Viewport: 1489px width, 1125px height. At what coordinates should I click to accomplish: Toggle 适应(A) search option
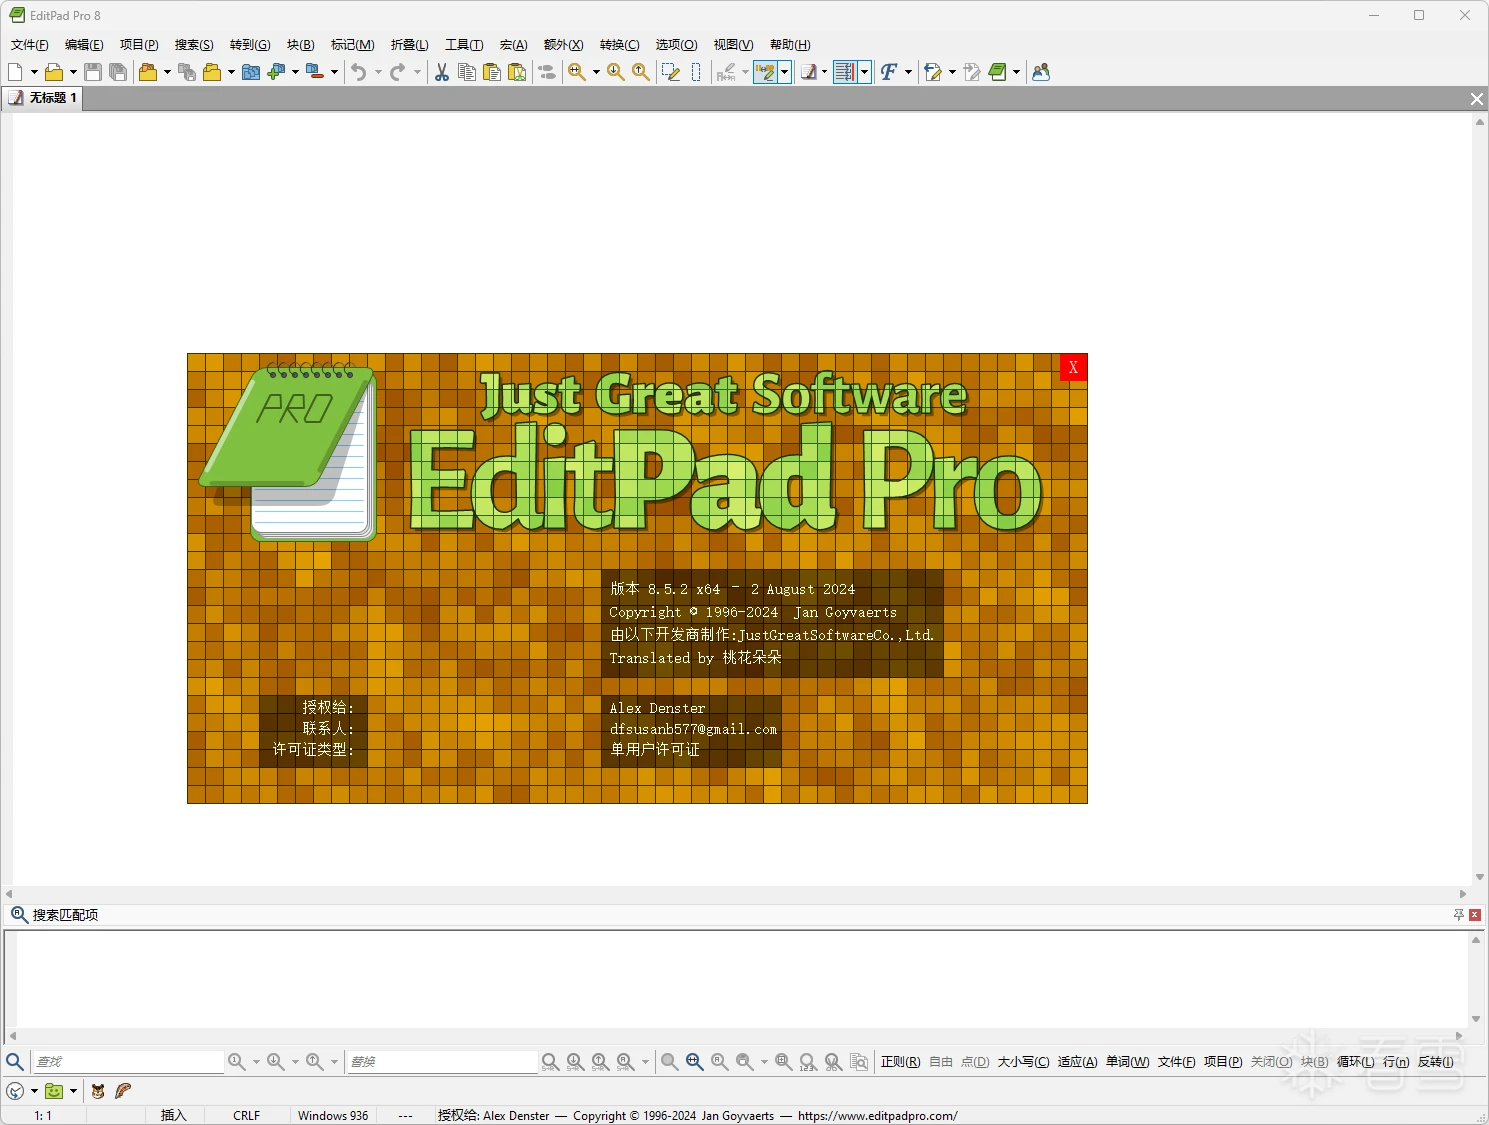click(1077, 1062)
